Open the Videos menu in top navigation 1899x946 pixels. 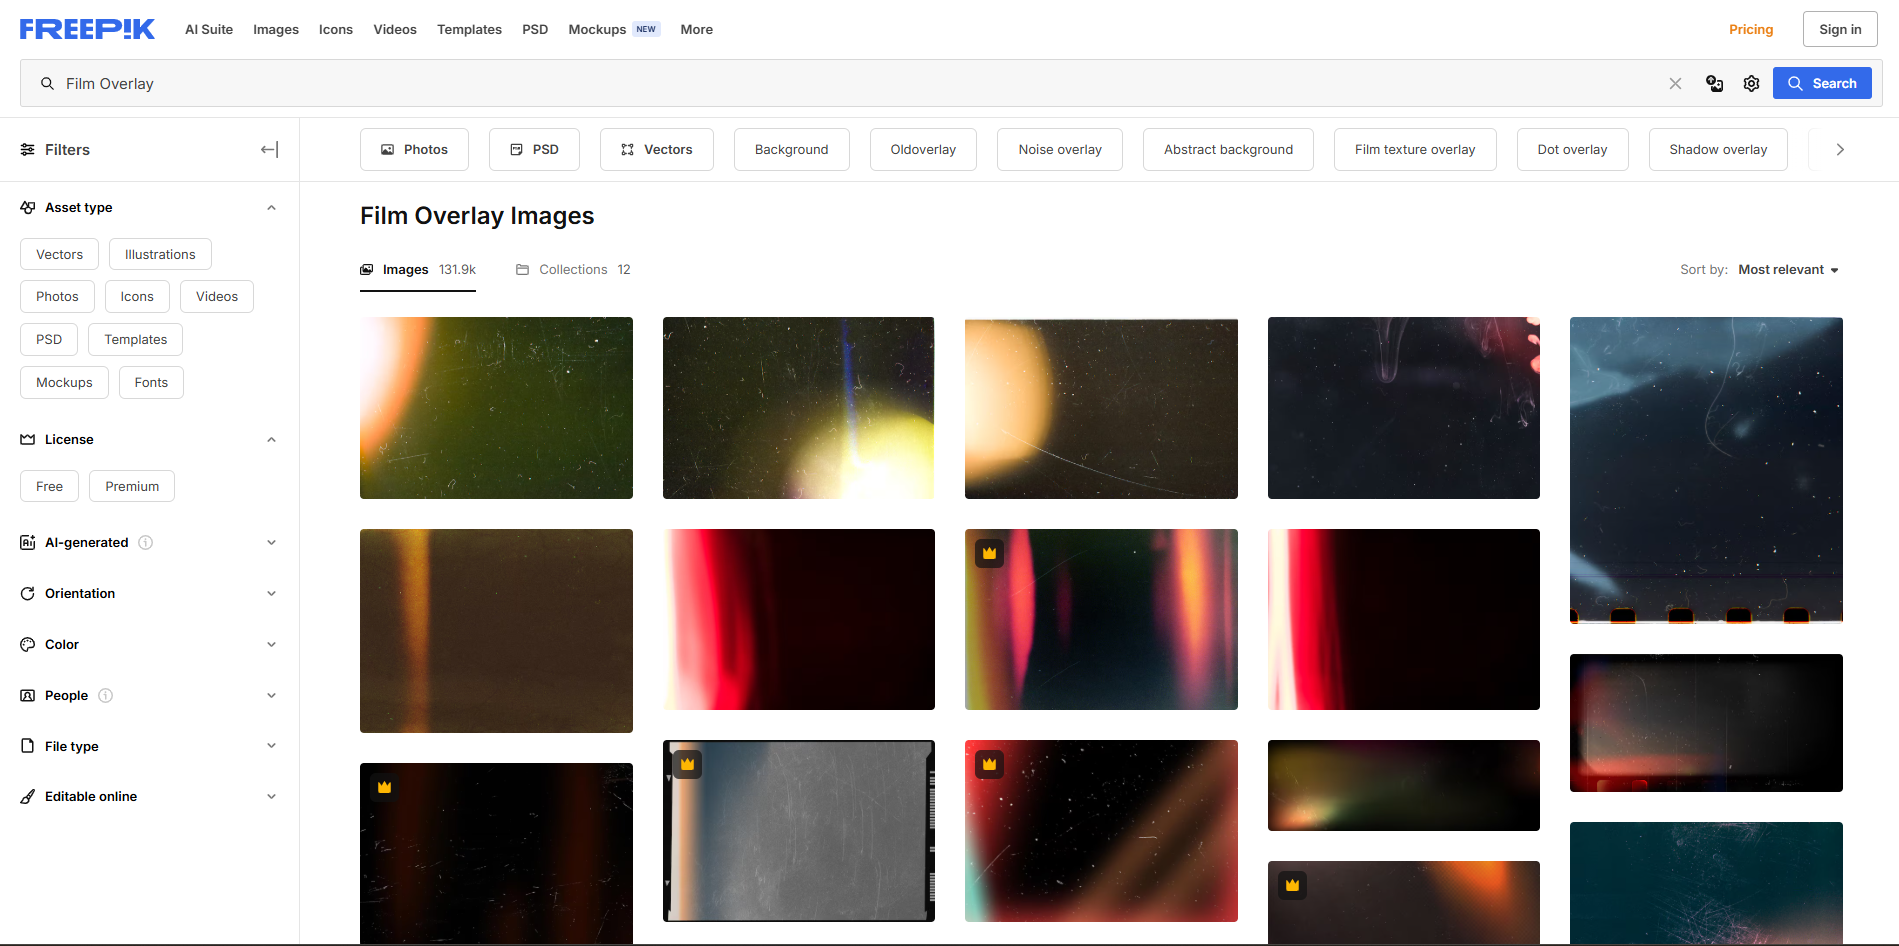coord(395,30)
